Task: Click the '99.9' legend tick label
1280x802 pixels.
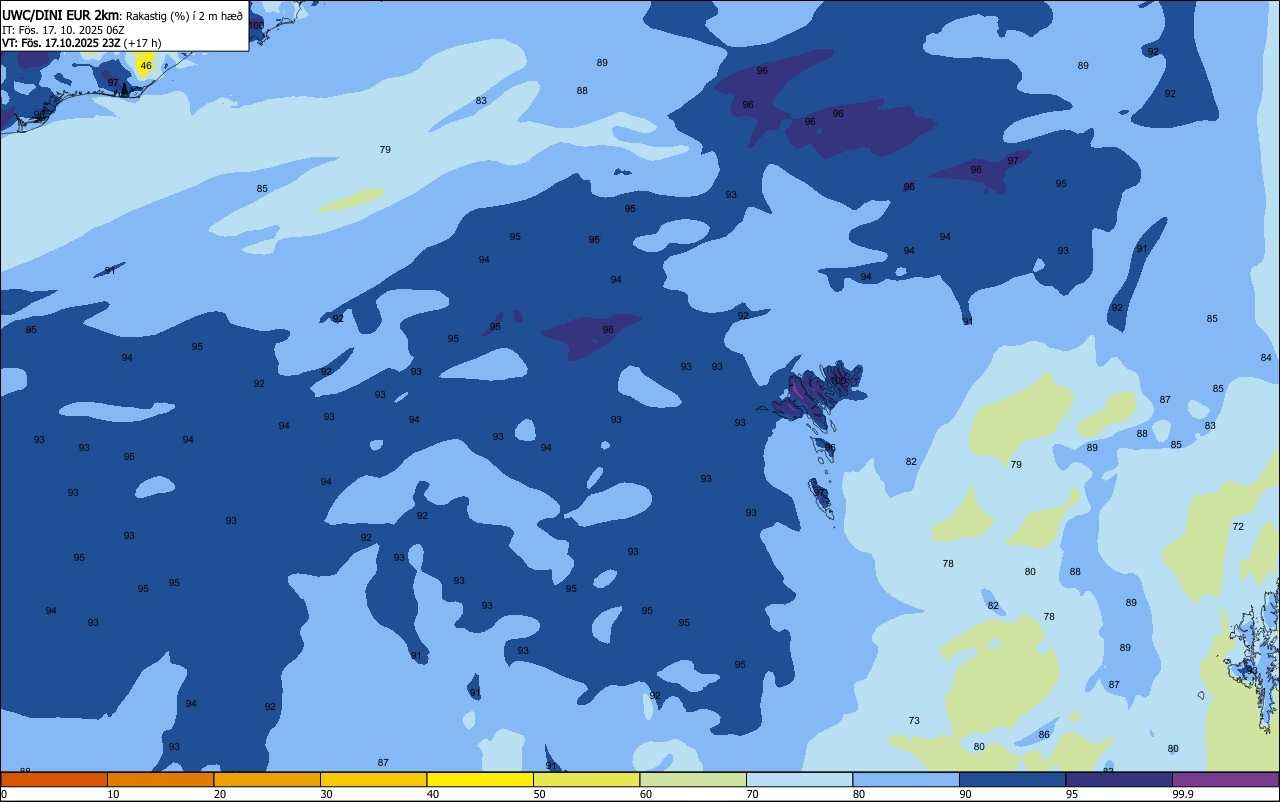Action: [x=1184, y=794]
